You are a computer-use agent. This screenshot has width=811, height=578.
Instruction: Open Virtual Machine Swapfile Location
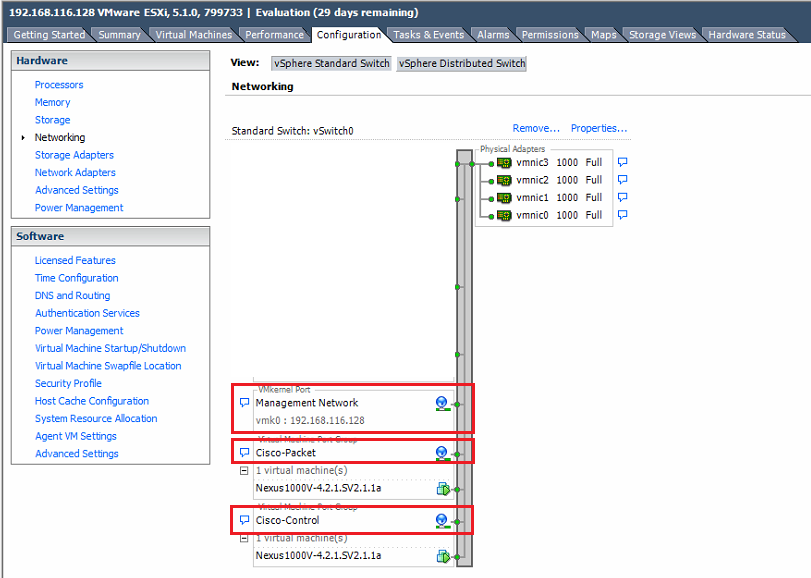[x=108, y=366]
